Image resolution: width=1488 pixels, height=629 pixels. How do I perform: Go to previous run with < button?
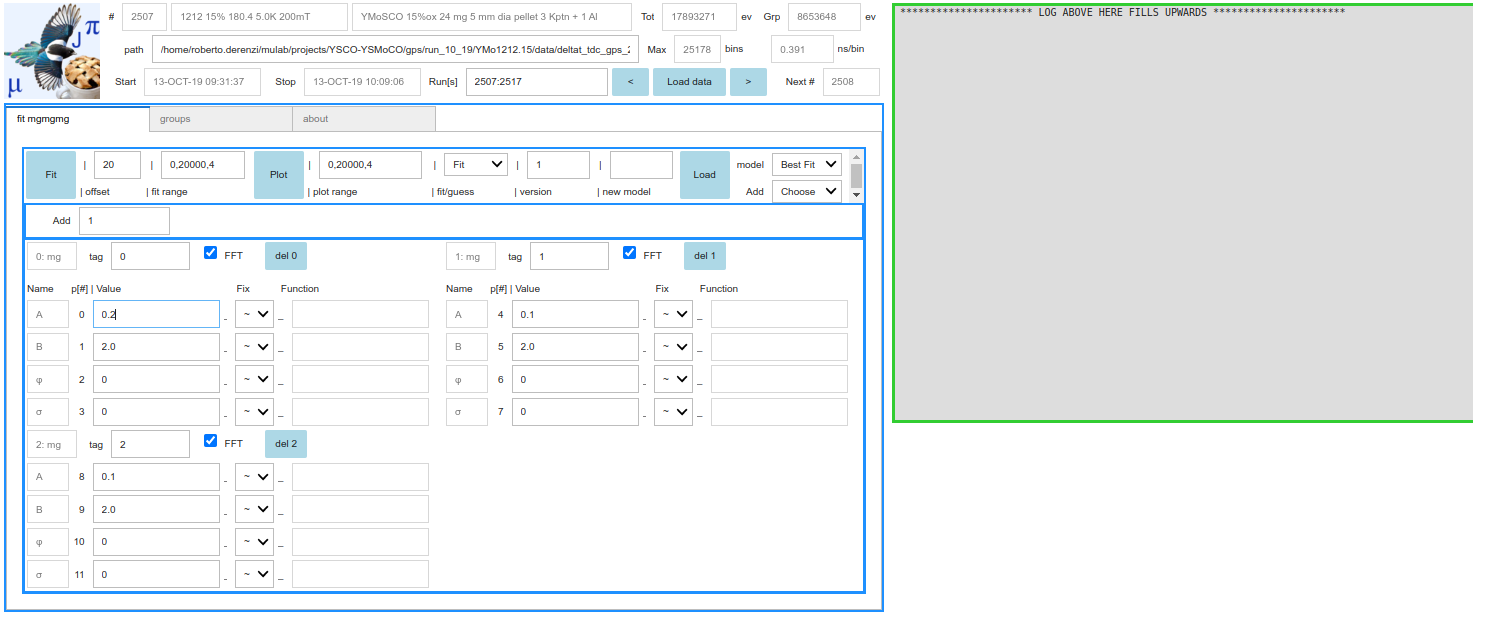click(x=630, y=82)
